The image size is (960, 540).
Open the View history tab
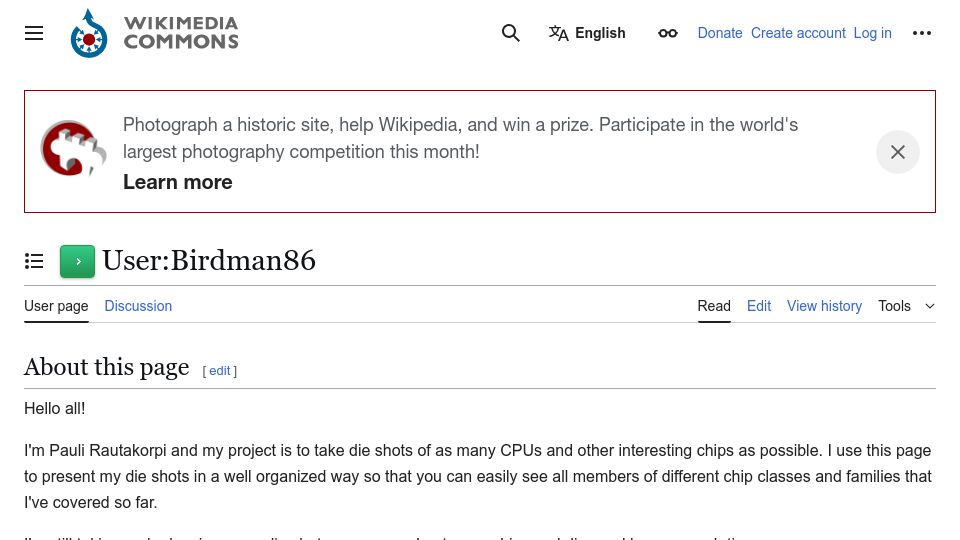[824, 306]
